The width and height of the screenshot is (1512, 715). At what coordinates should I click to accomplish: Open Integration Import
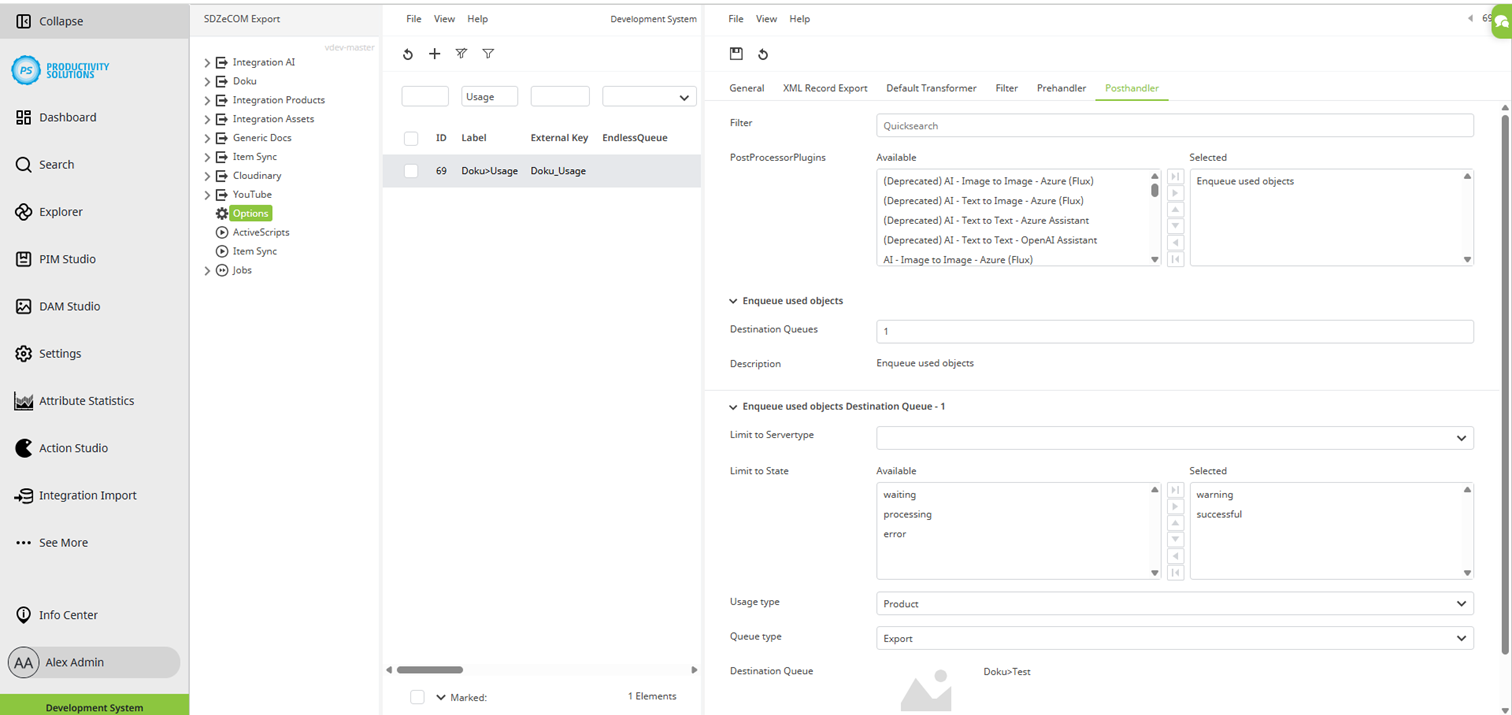[x=76, y=495]
